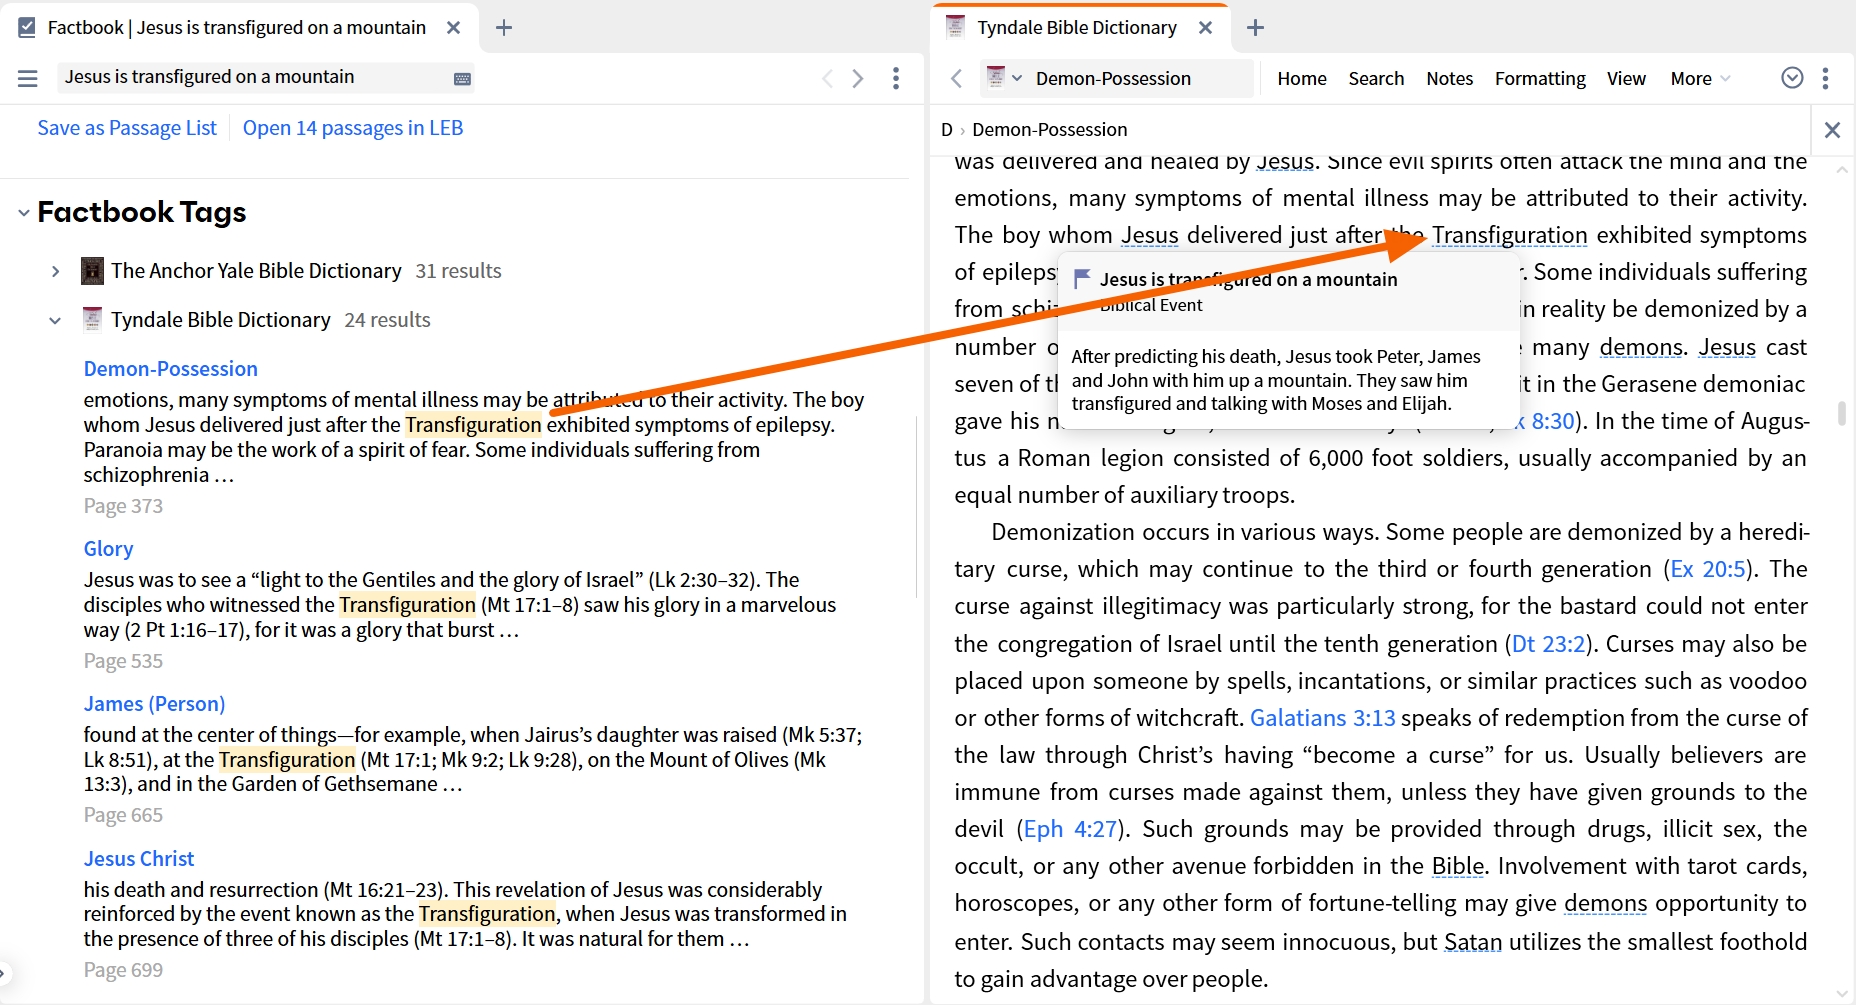Screen dimensions: 1856x1005
Task: Close the Tyndale Bible Dictionary tab
Action: tap(1206, 28)
